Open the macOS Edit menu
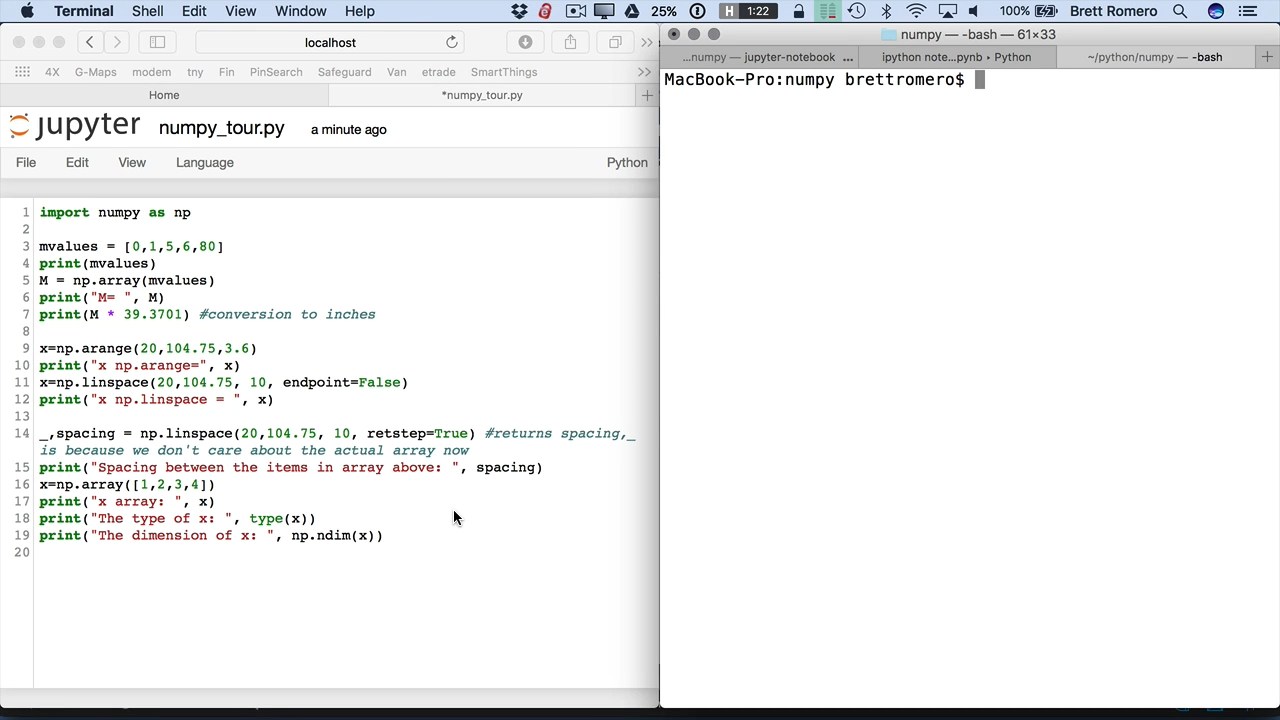 [x=194, y=11]
